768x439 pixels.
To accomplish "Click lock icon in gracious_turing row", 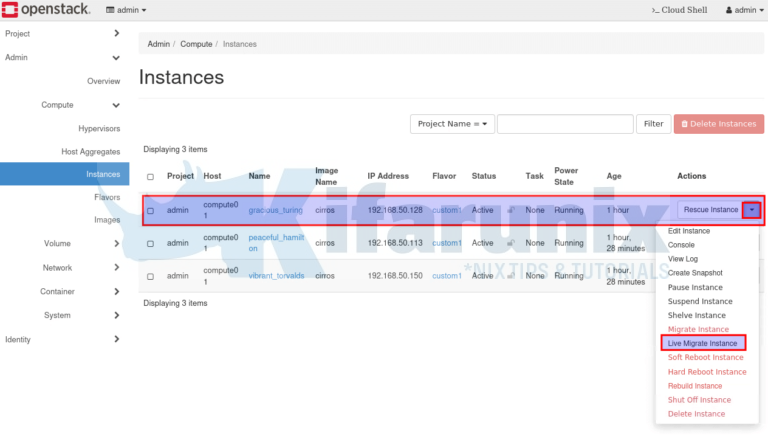I will pyautogui.click(x=511, y=210).
